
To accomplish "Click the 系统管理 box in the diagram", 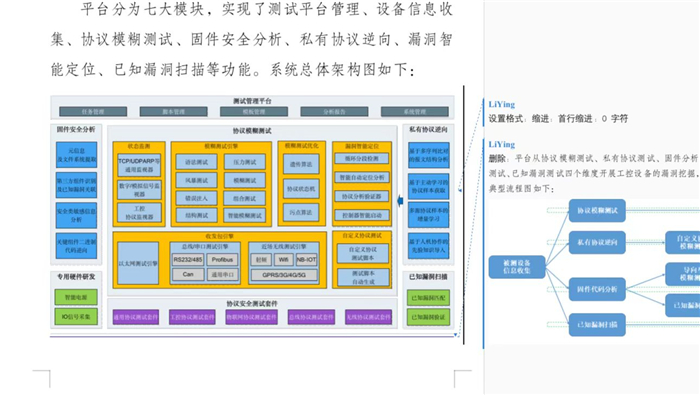I will pyautogui.click(x=415, y=112).
